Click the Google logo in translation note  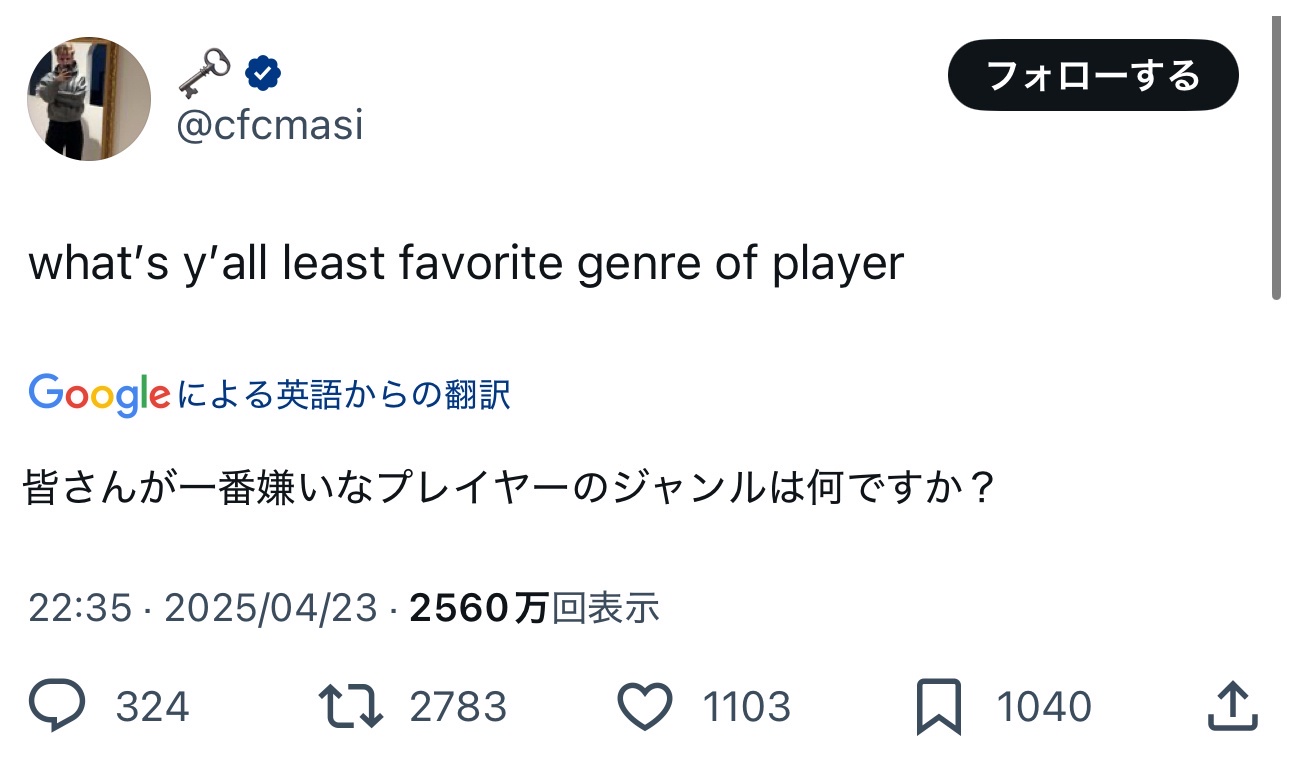click(x=99, y=394)
